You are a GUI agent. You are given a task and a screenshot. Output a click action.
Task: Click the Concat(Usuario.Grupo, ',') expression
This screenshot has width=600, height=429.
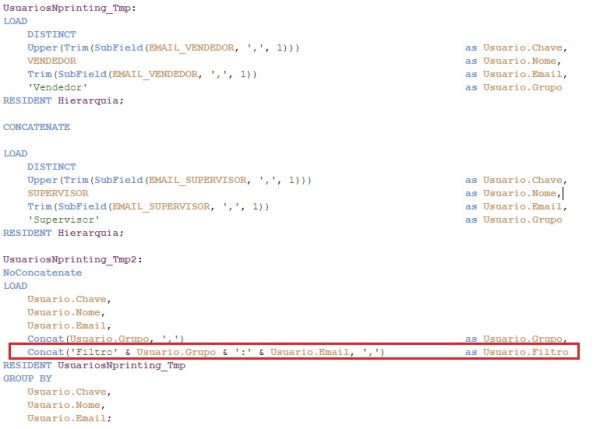pyautogui.click(x=105, y=339)
